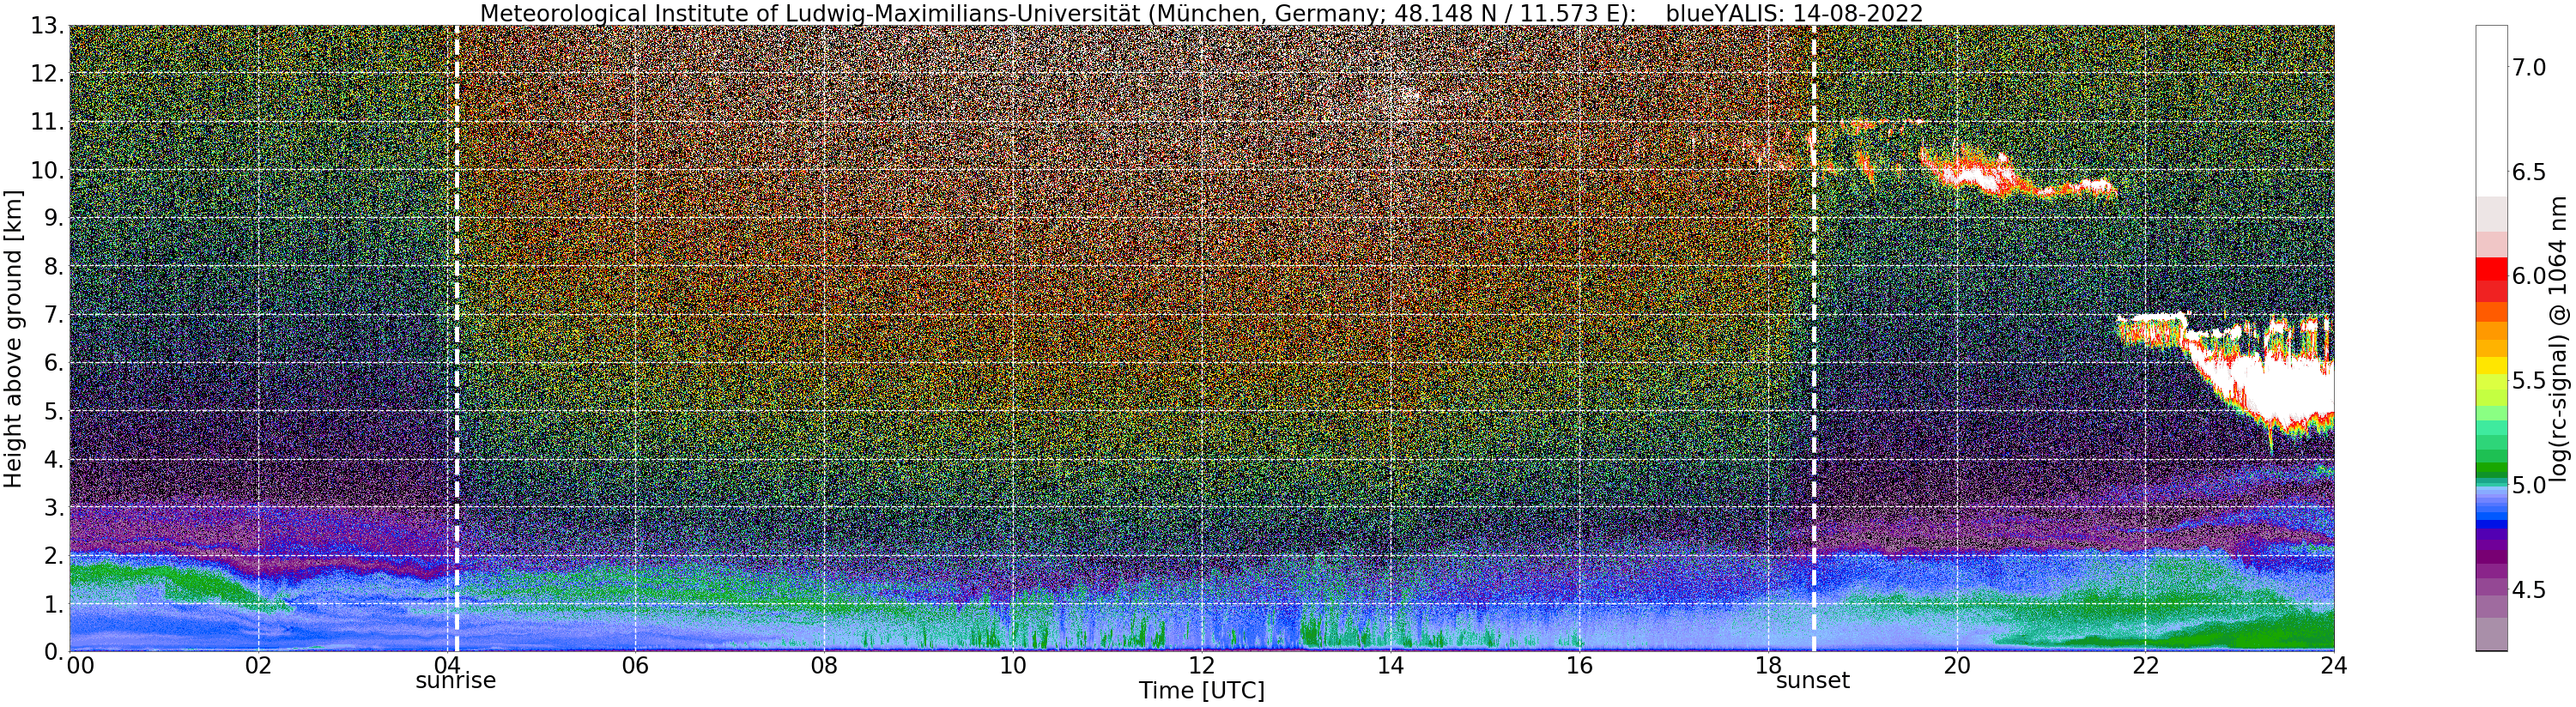This screenshot has width=2576, height=707.
Task: Click the height tick label '9.'
Action: point(54,218)
